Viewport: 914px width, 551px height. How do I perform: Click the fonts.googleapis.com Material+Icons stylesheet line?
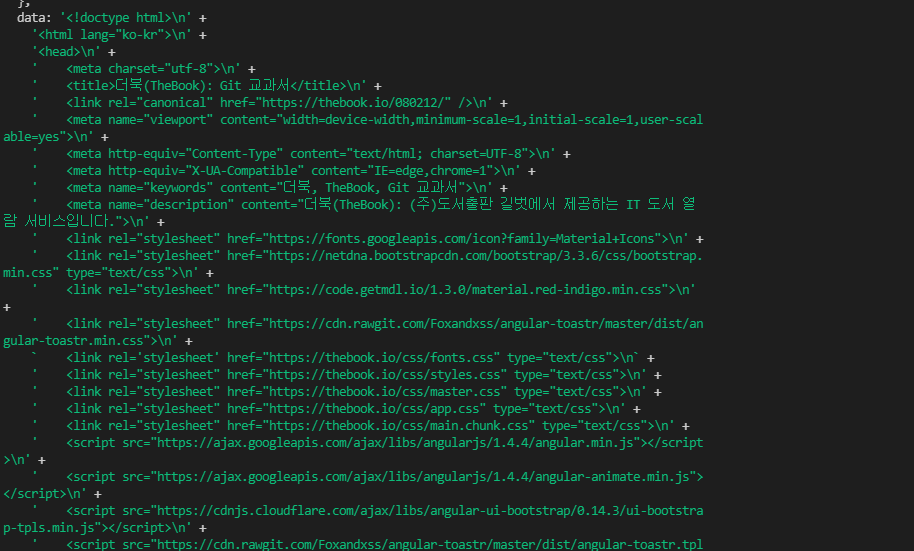368,239
